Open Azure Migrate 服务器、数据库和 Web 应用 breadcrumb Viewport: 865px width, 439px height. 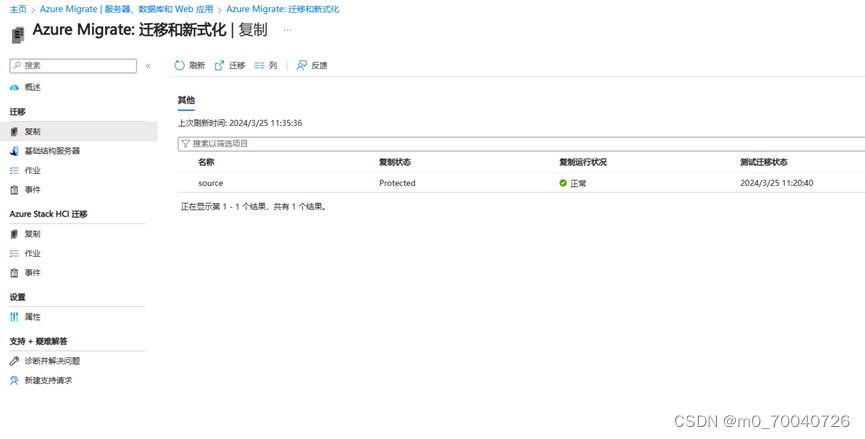coord(126,9)
